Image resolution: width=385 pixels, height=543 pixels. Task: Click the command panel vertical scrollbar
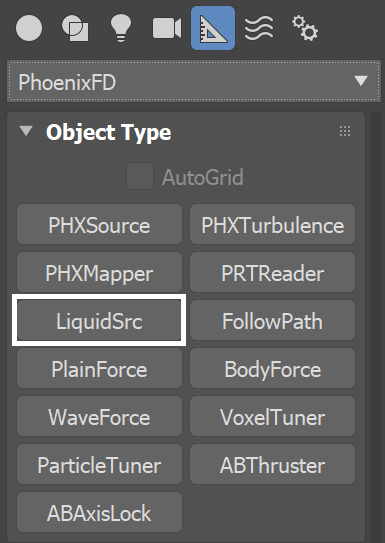376,327
